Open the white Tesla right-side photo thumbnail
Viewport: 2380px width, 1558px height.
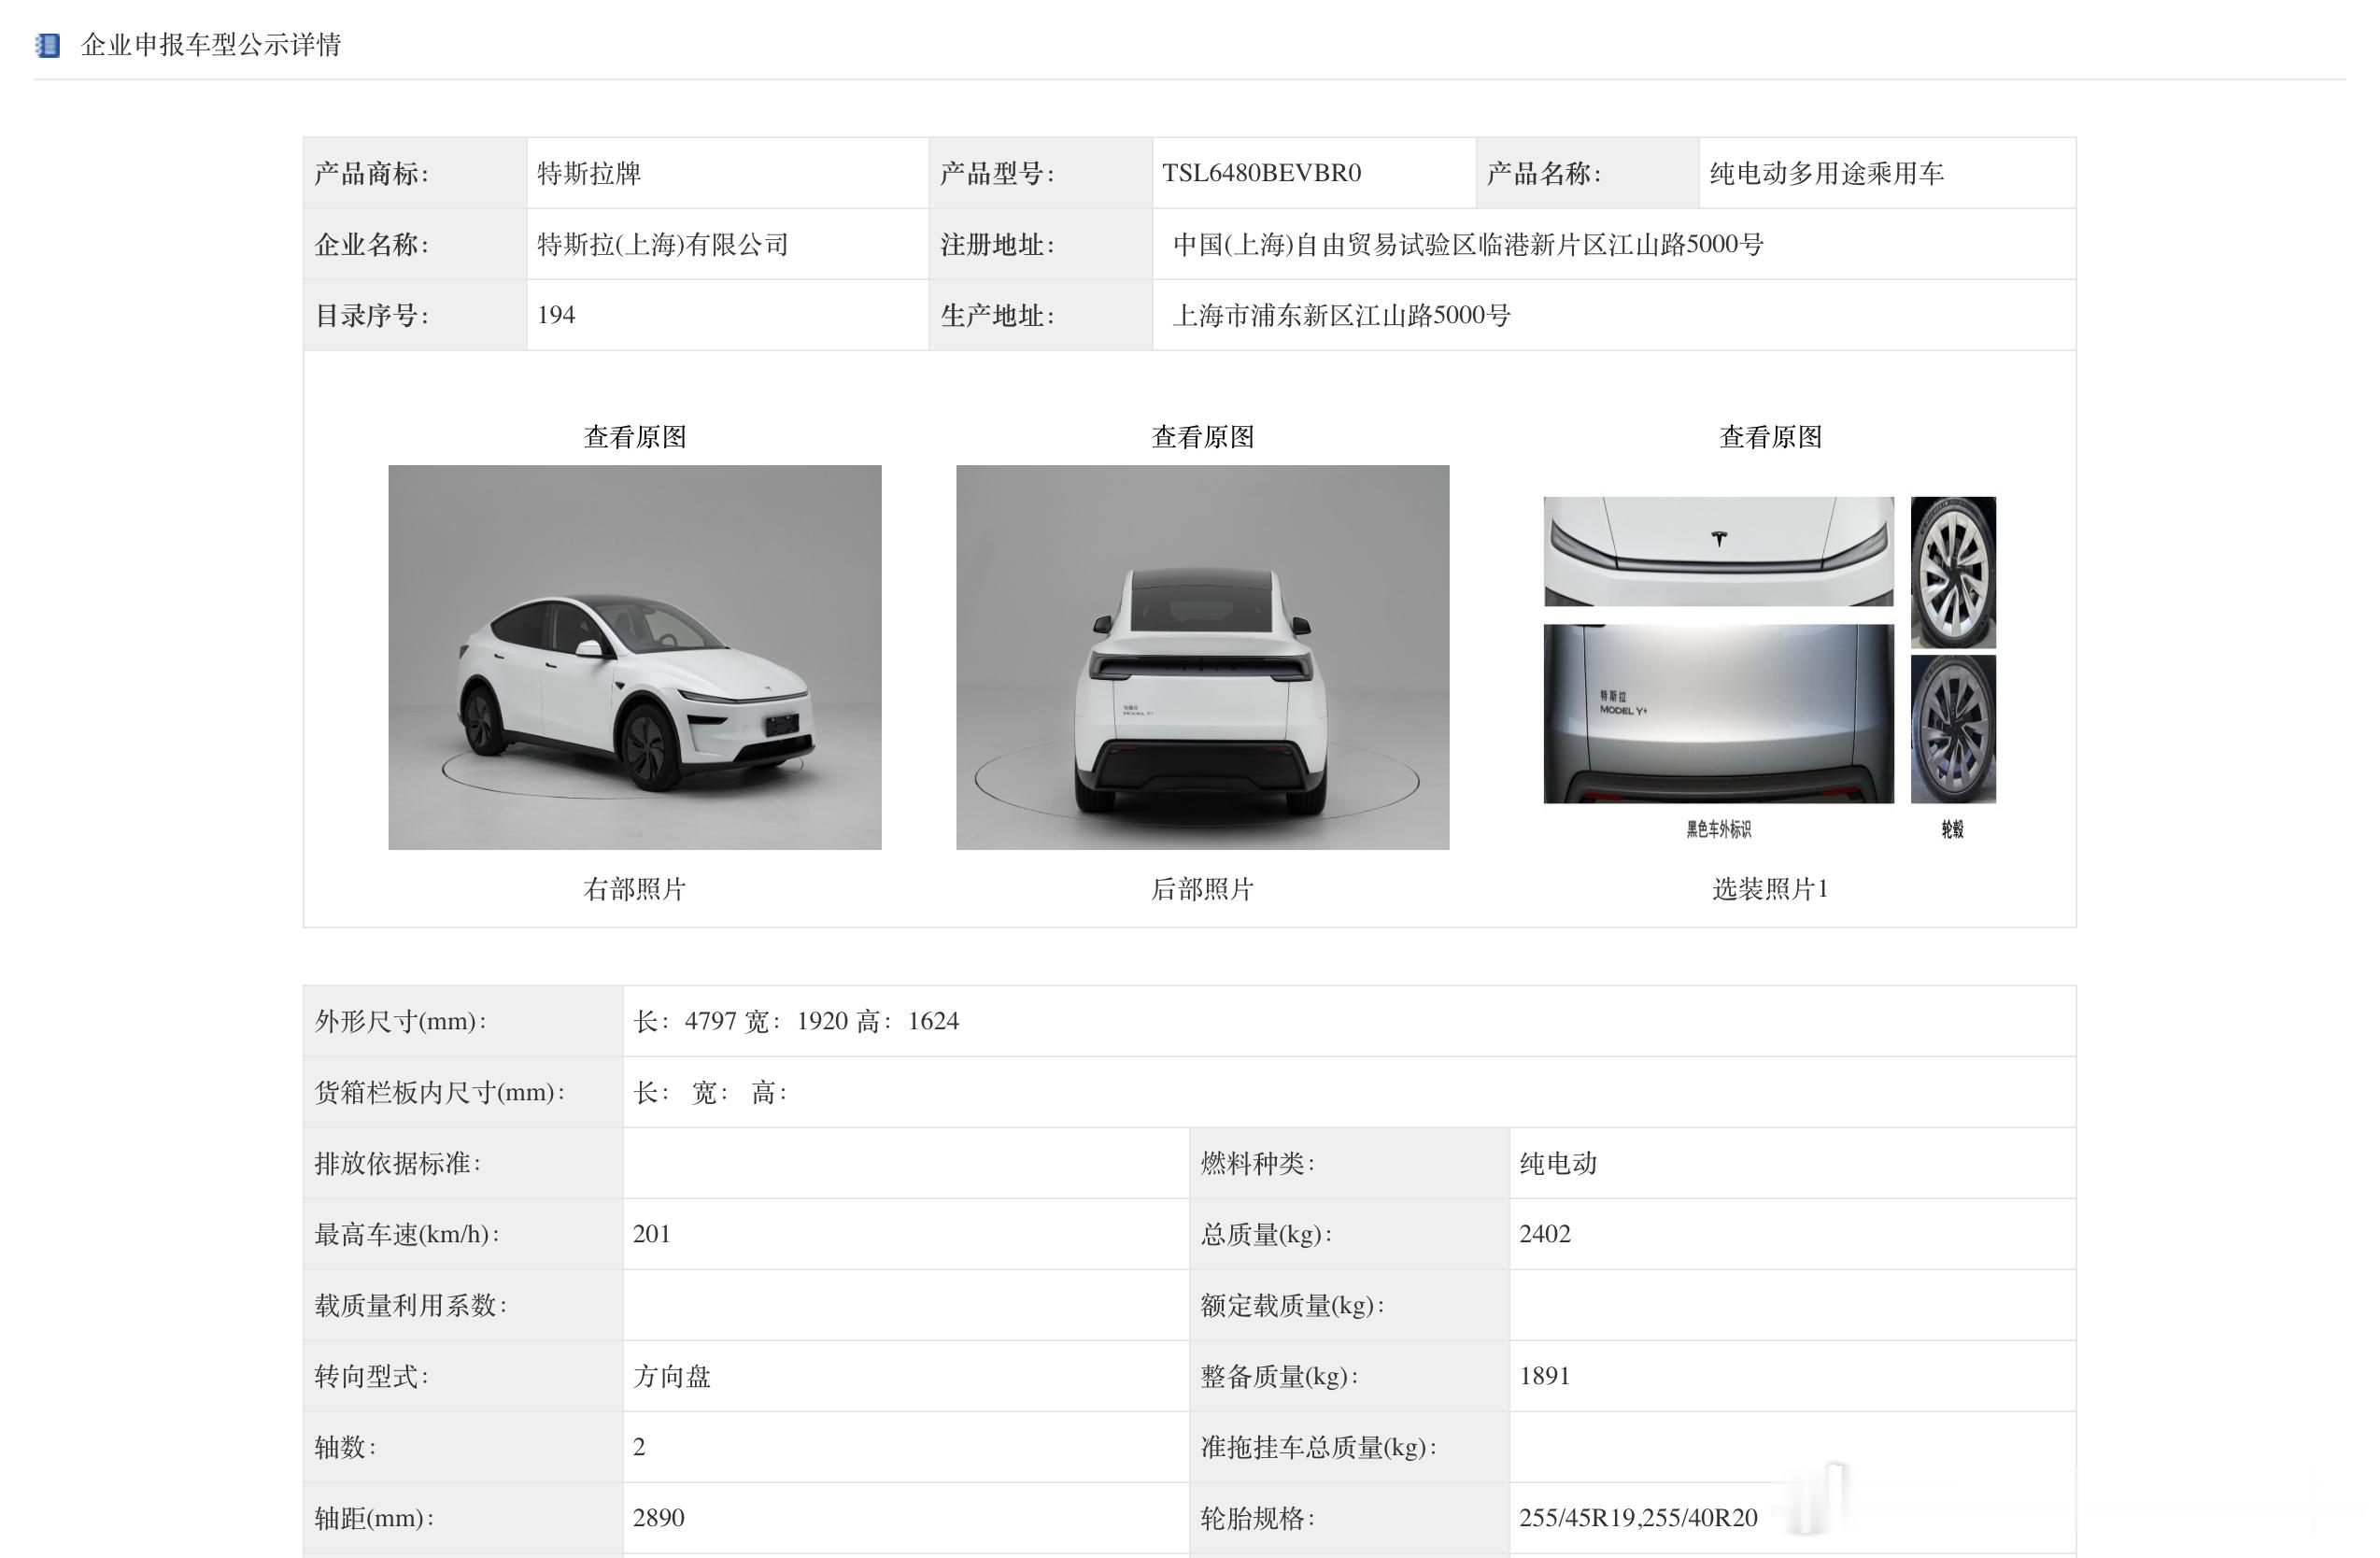click(634, 657)
